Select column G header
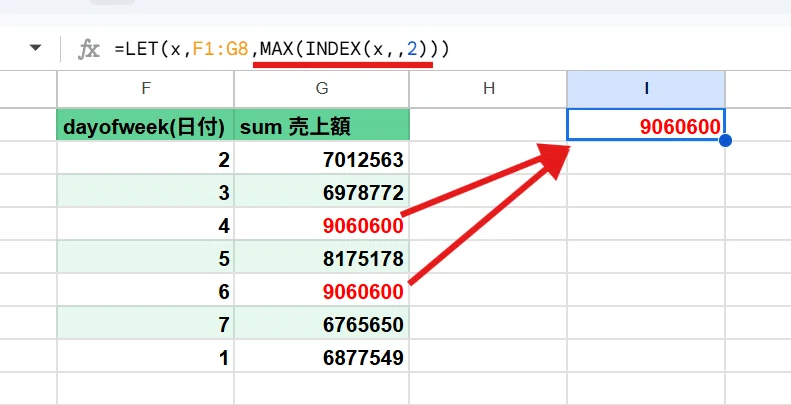Image resolution: width=791 pixels, height=405 pixels. 322,89
